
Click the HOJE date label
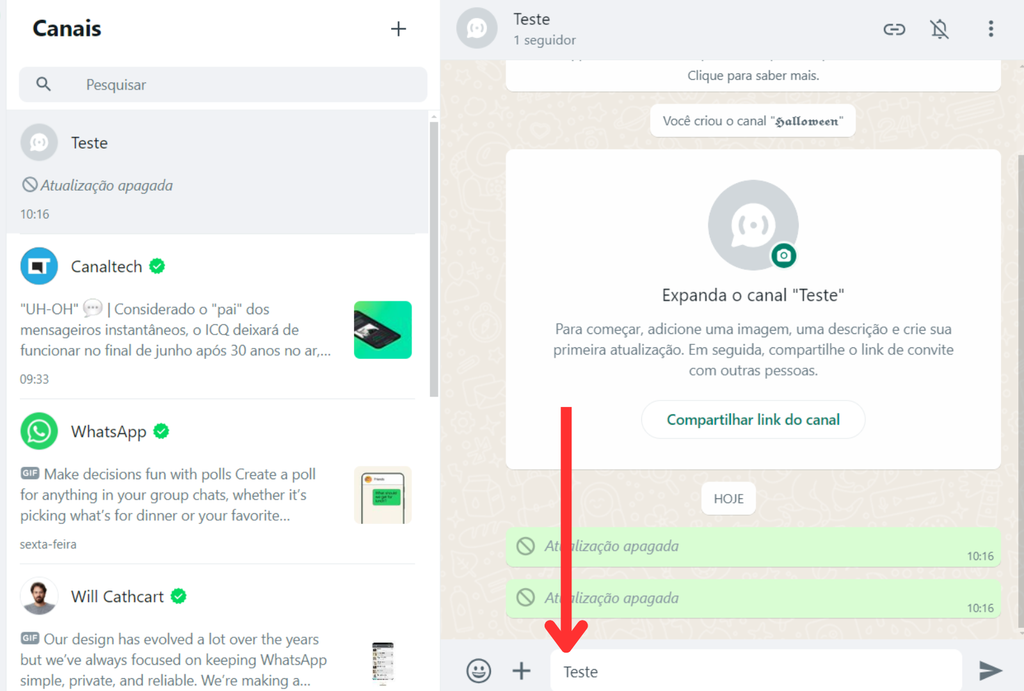point(728,499)
